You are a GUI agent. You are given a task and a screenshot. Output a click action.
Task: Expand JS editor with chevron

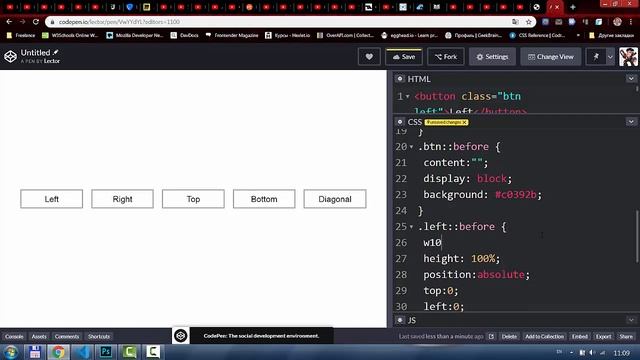[x=631, y=320]
